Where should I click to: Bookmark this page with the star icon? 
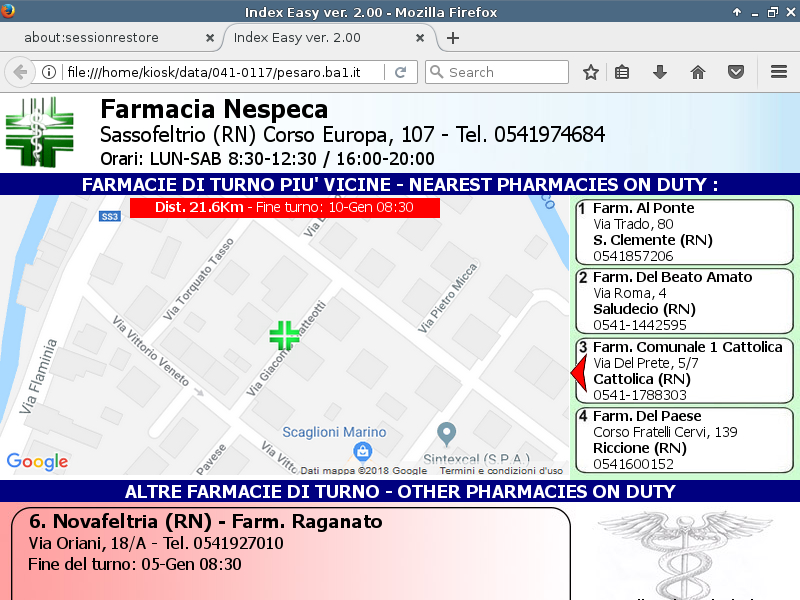[x=591, y=72]
